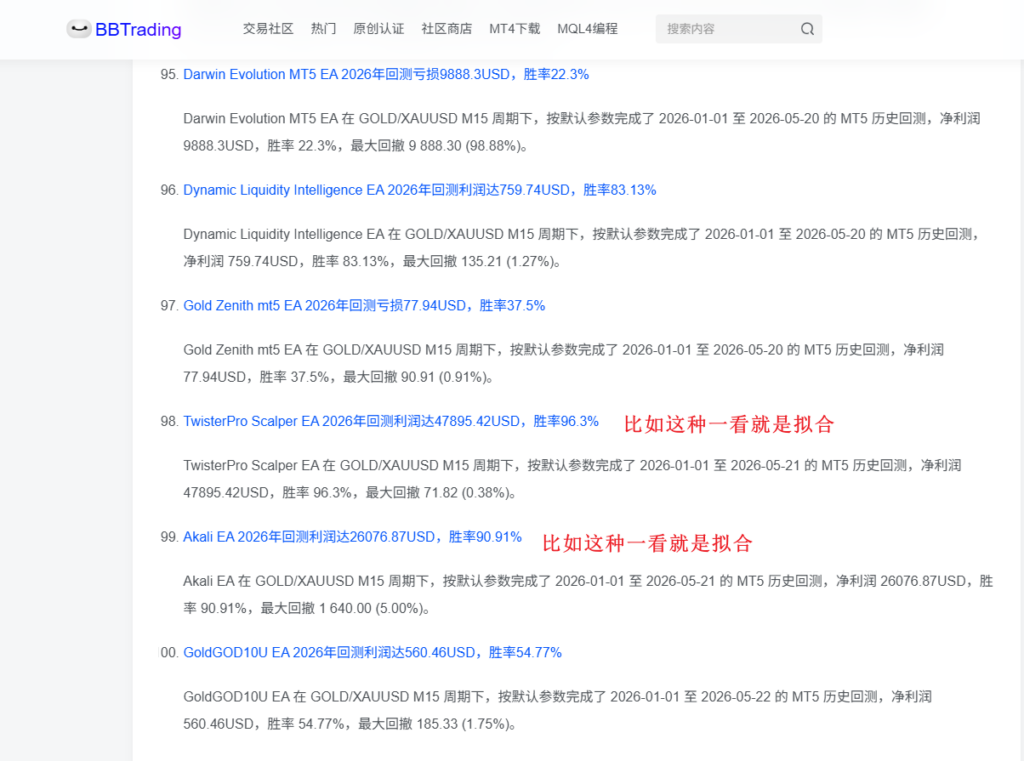Open Akali EA backtest link

pos(352,537)
